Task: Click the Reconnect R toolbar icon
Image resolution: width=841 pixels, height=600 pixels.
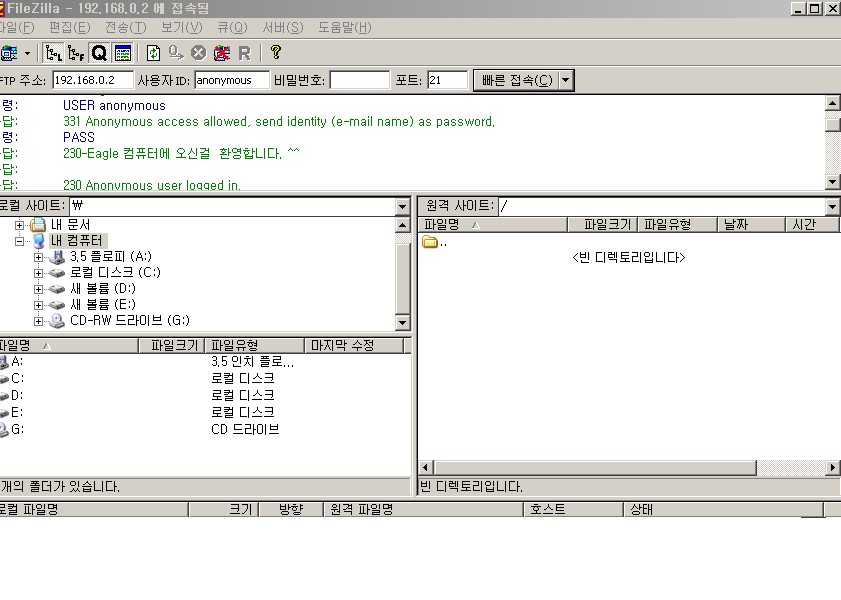Action: [x=245, y=53]
